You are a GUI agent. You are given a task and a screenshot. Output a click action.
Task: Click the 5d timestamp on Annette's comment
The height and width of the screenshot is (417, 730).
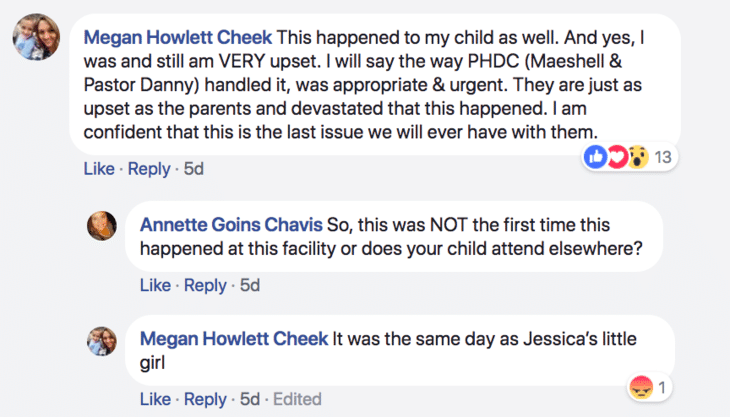click(x=249, y=285)
